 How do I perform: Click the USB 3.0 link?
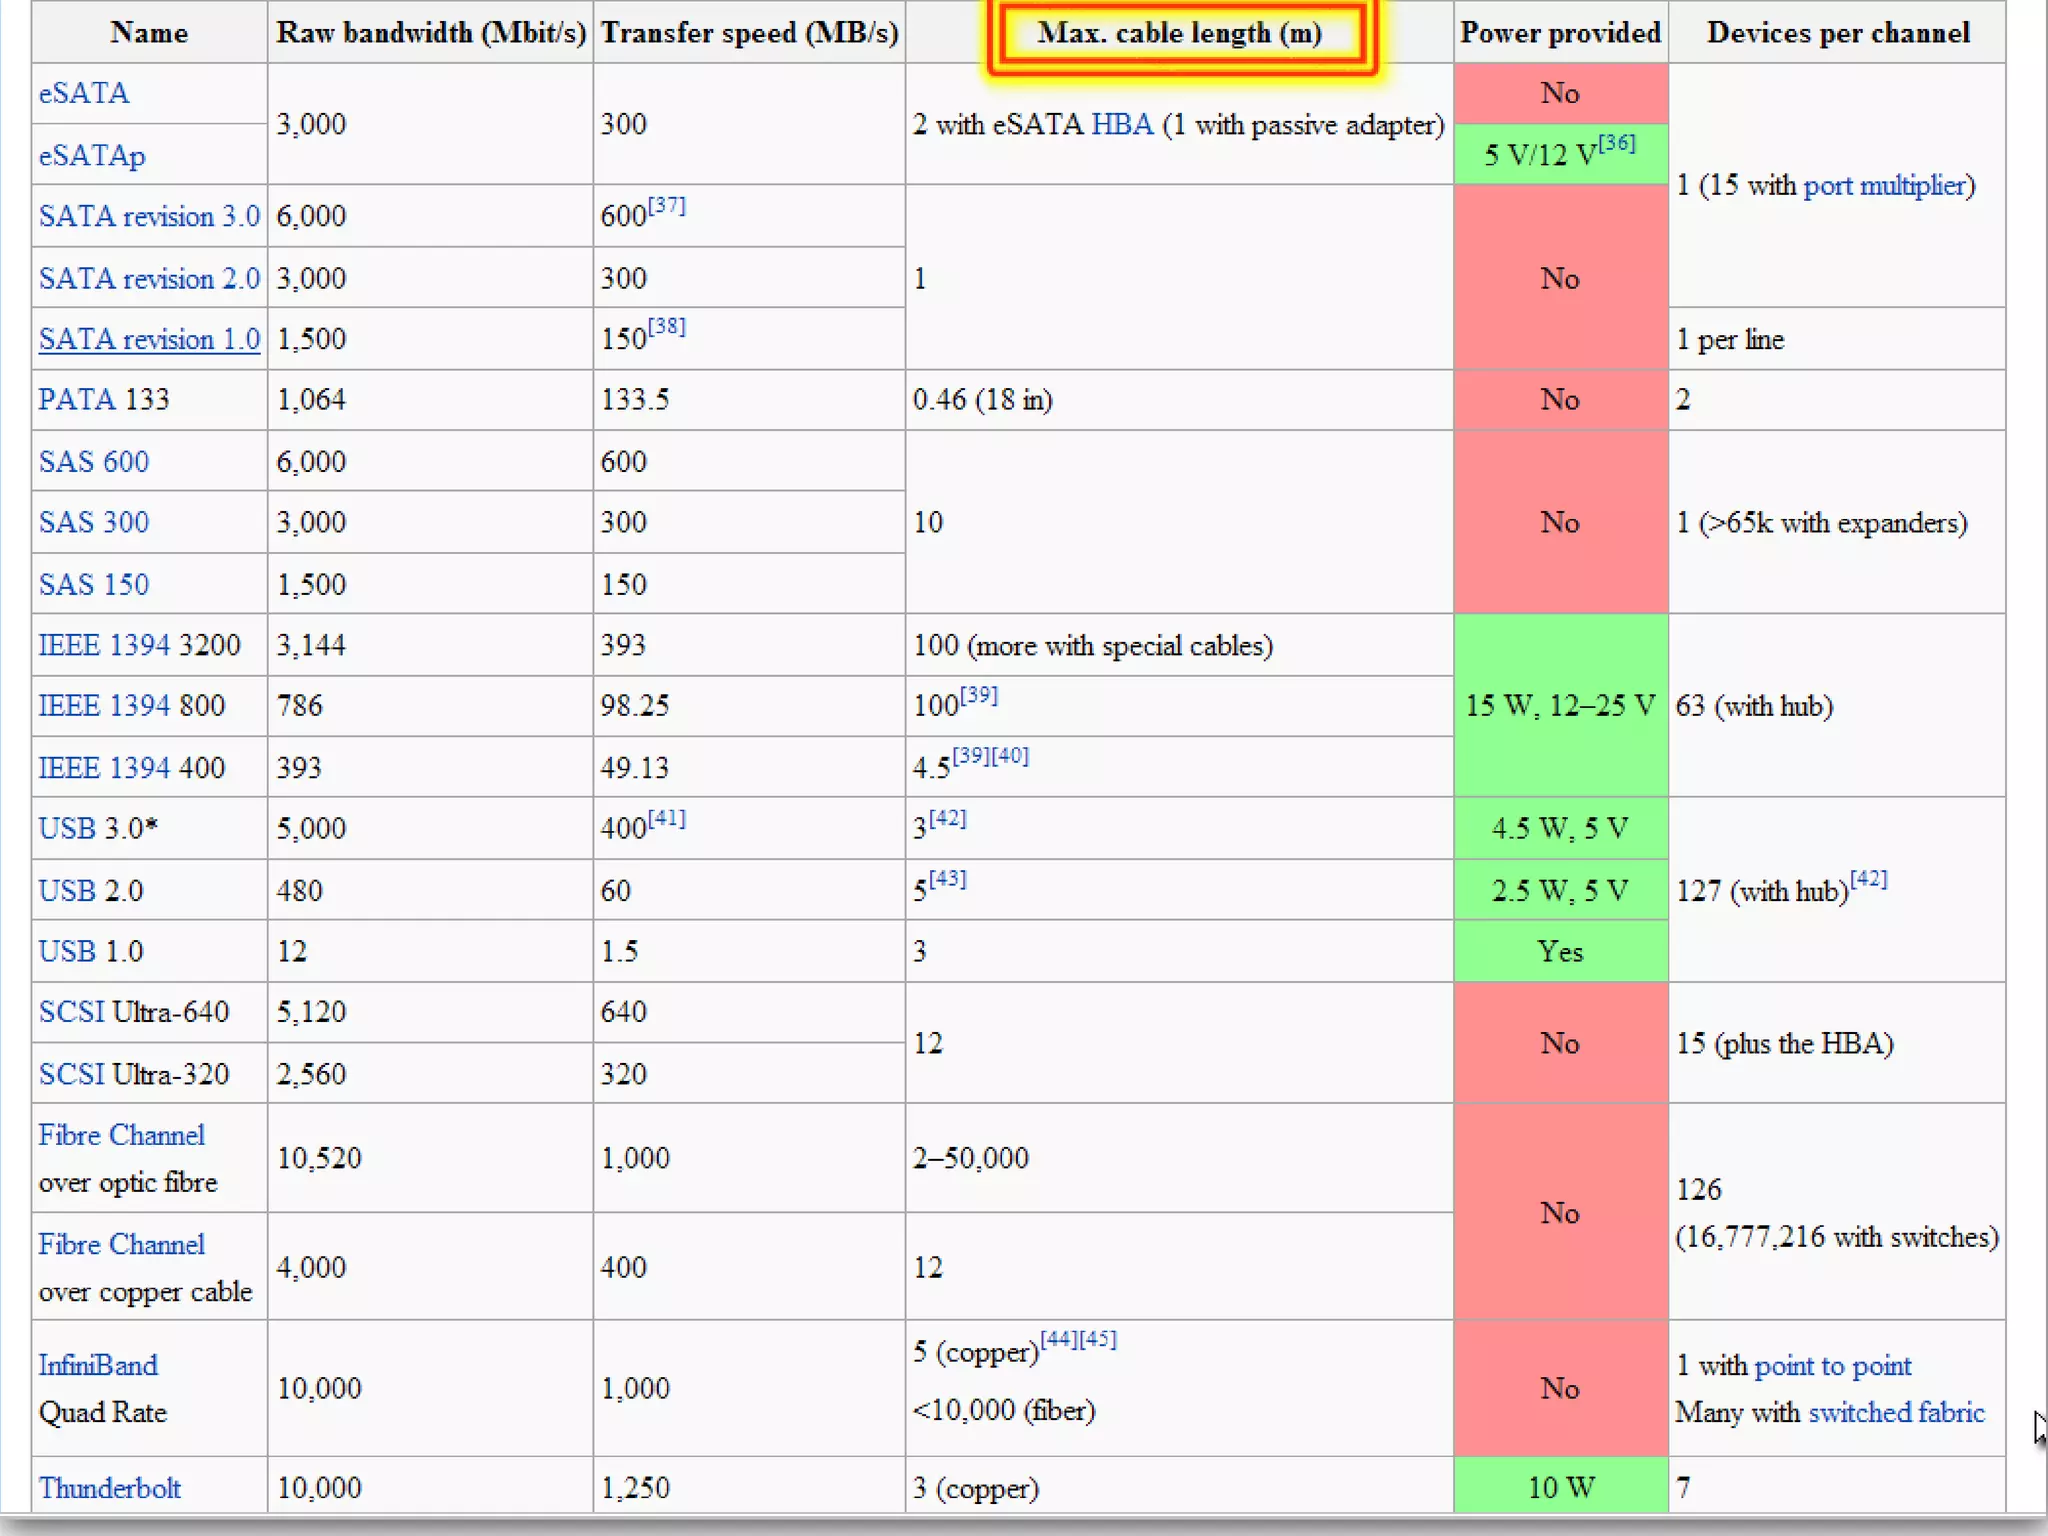pos(67,829)
